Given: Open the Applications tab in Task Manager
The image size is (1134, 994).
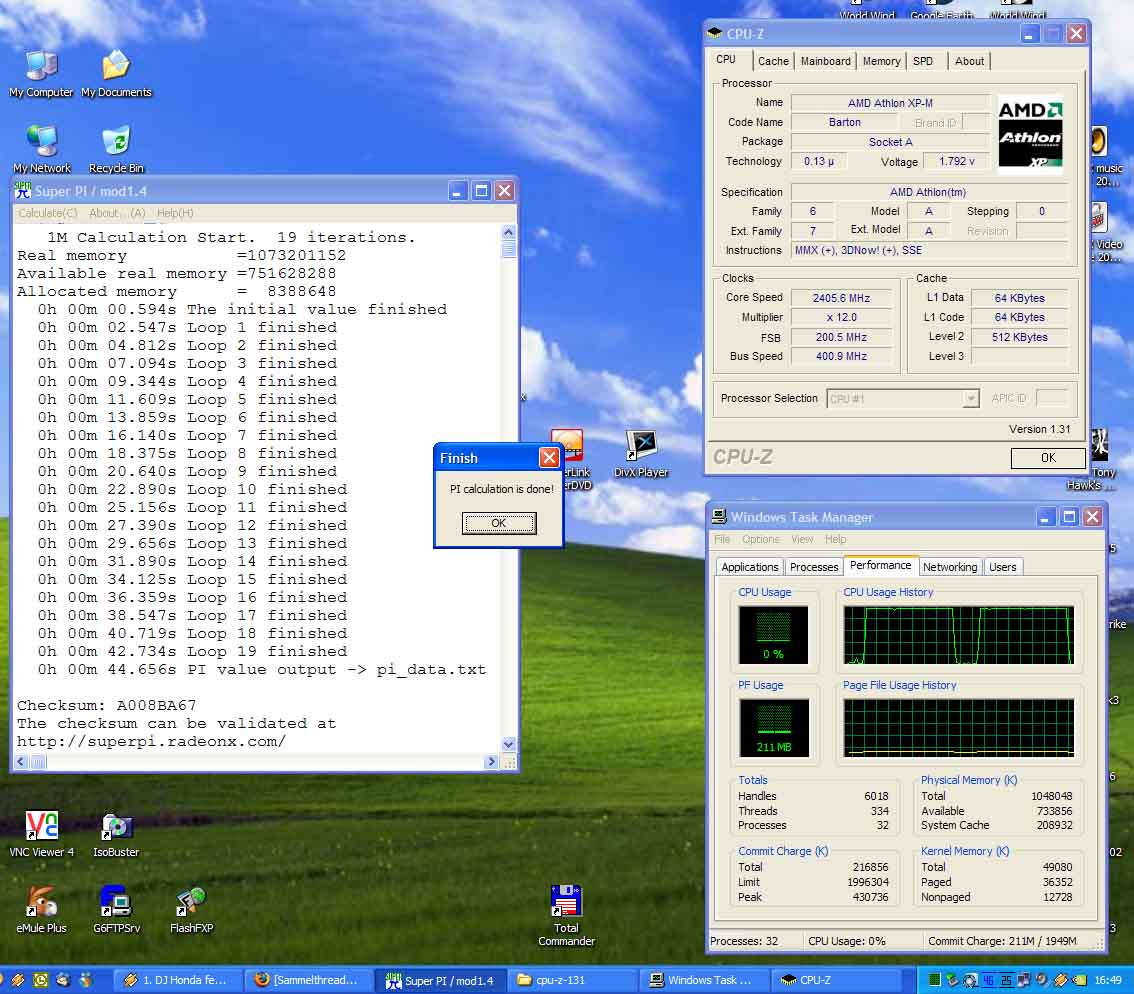Looking at the screenshot, I should (750, 567).
